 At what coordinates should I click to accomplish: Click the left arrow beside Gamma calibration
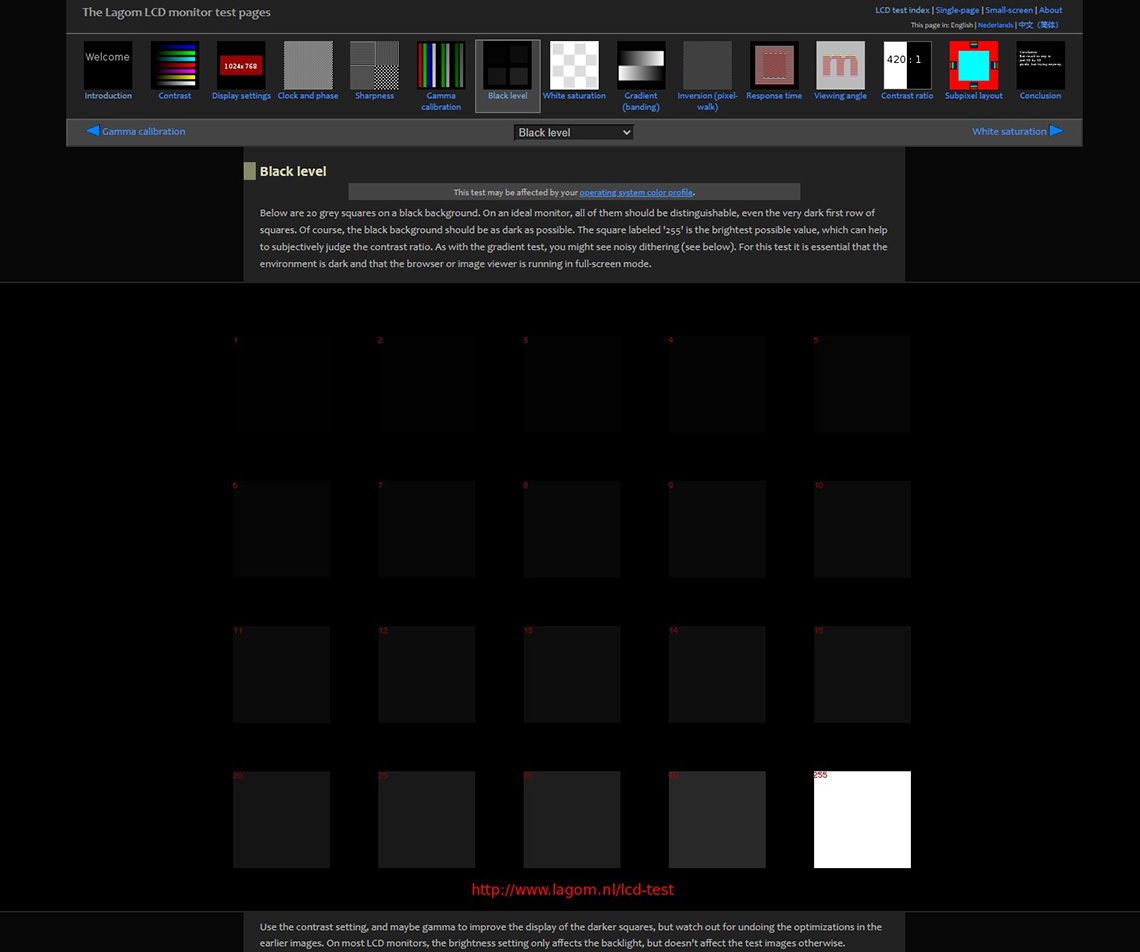coord(92,131)
